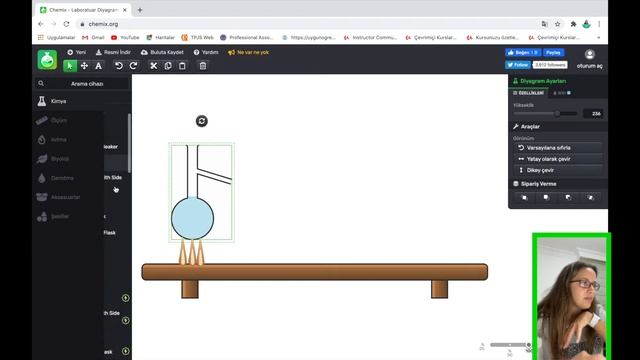Viewport: 640px width, 360px height.
Task: Adjust the Yükseklik height slider
Action: (x=546, y=113)
